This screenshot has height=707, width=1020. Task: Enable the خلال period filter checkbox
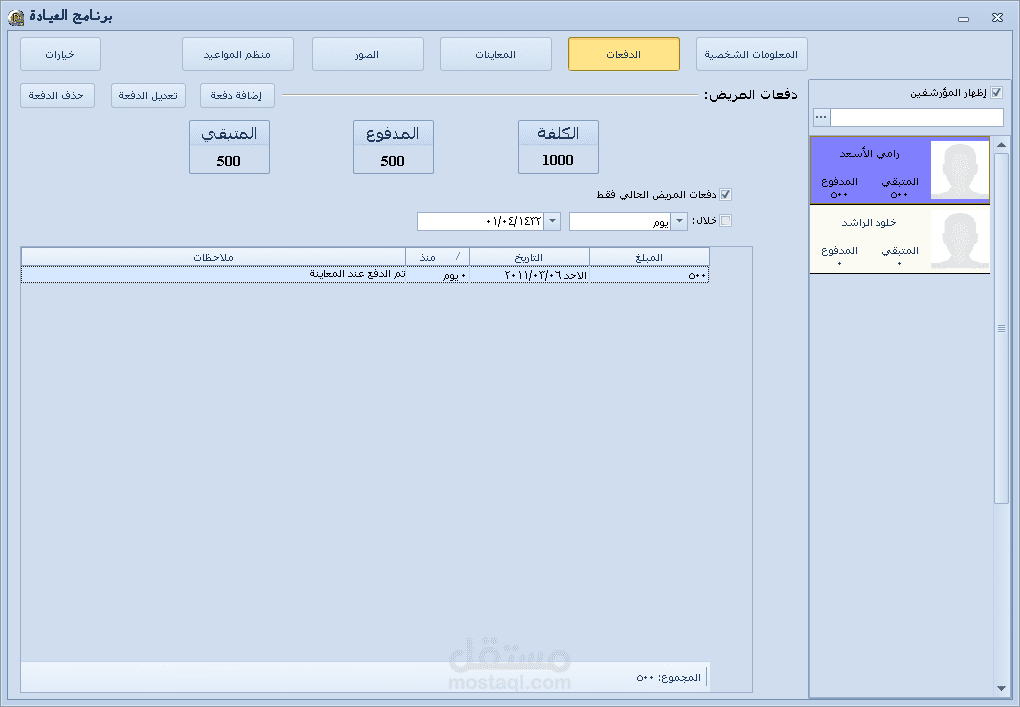click(x=725, y=220)
